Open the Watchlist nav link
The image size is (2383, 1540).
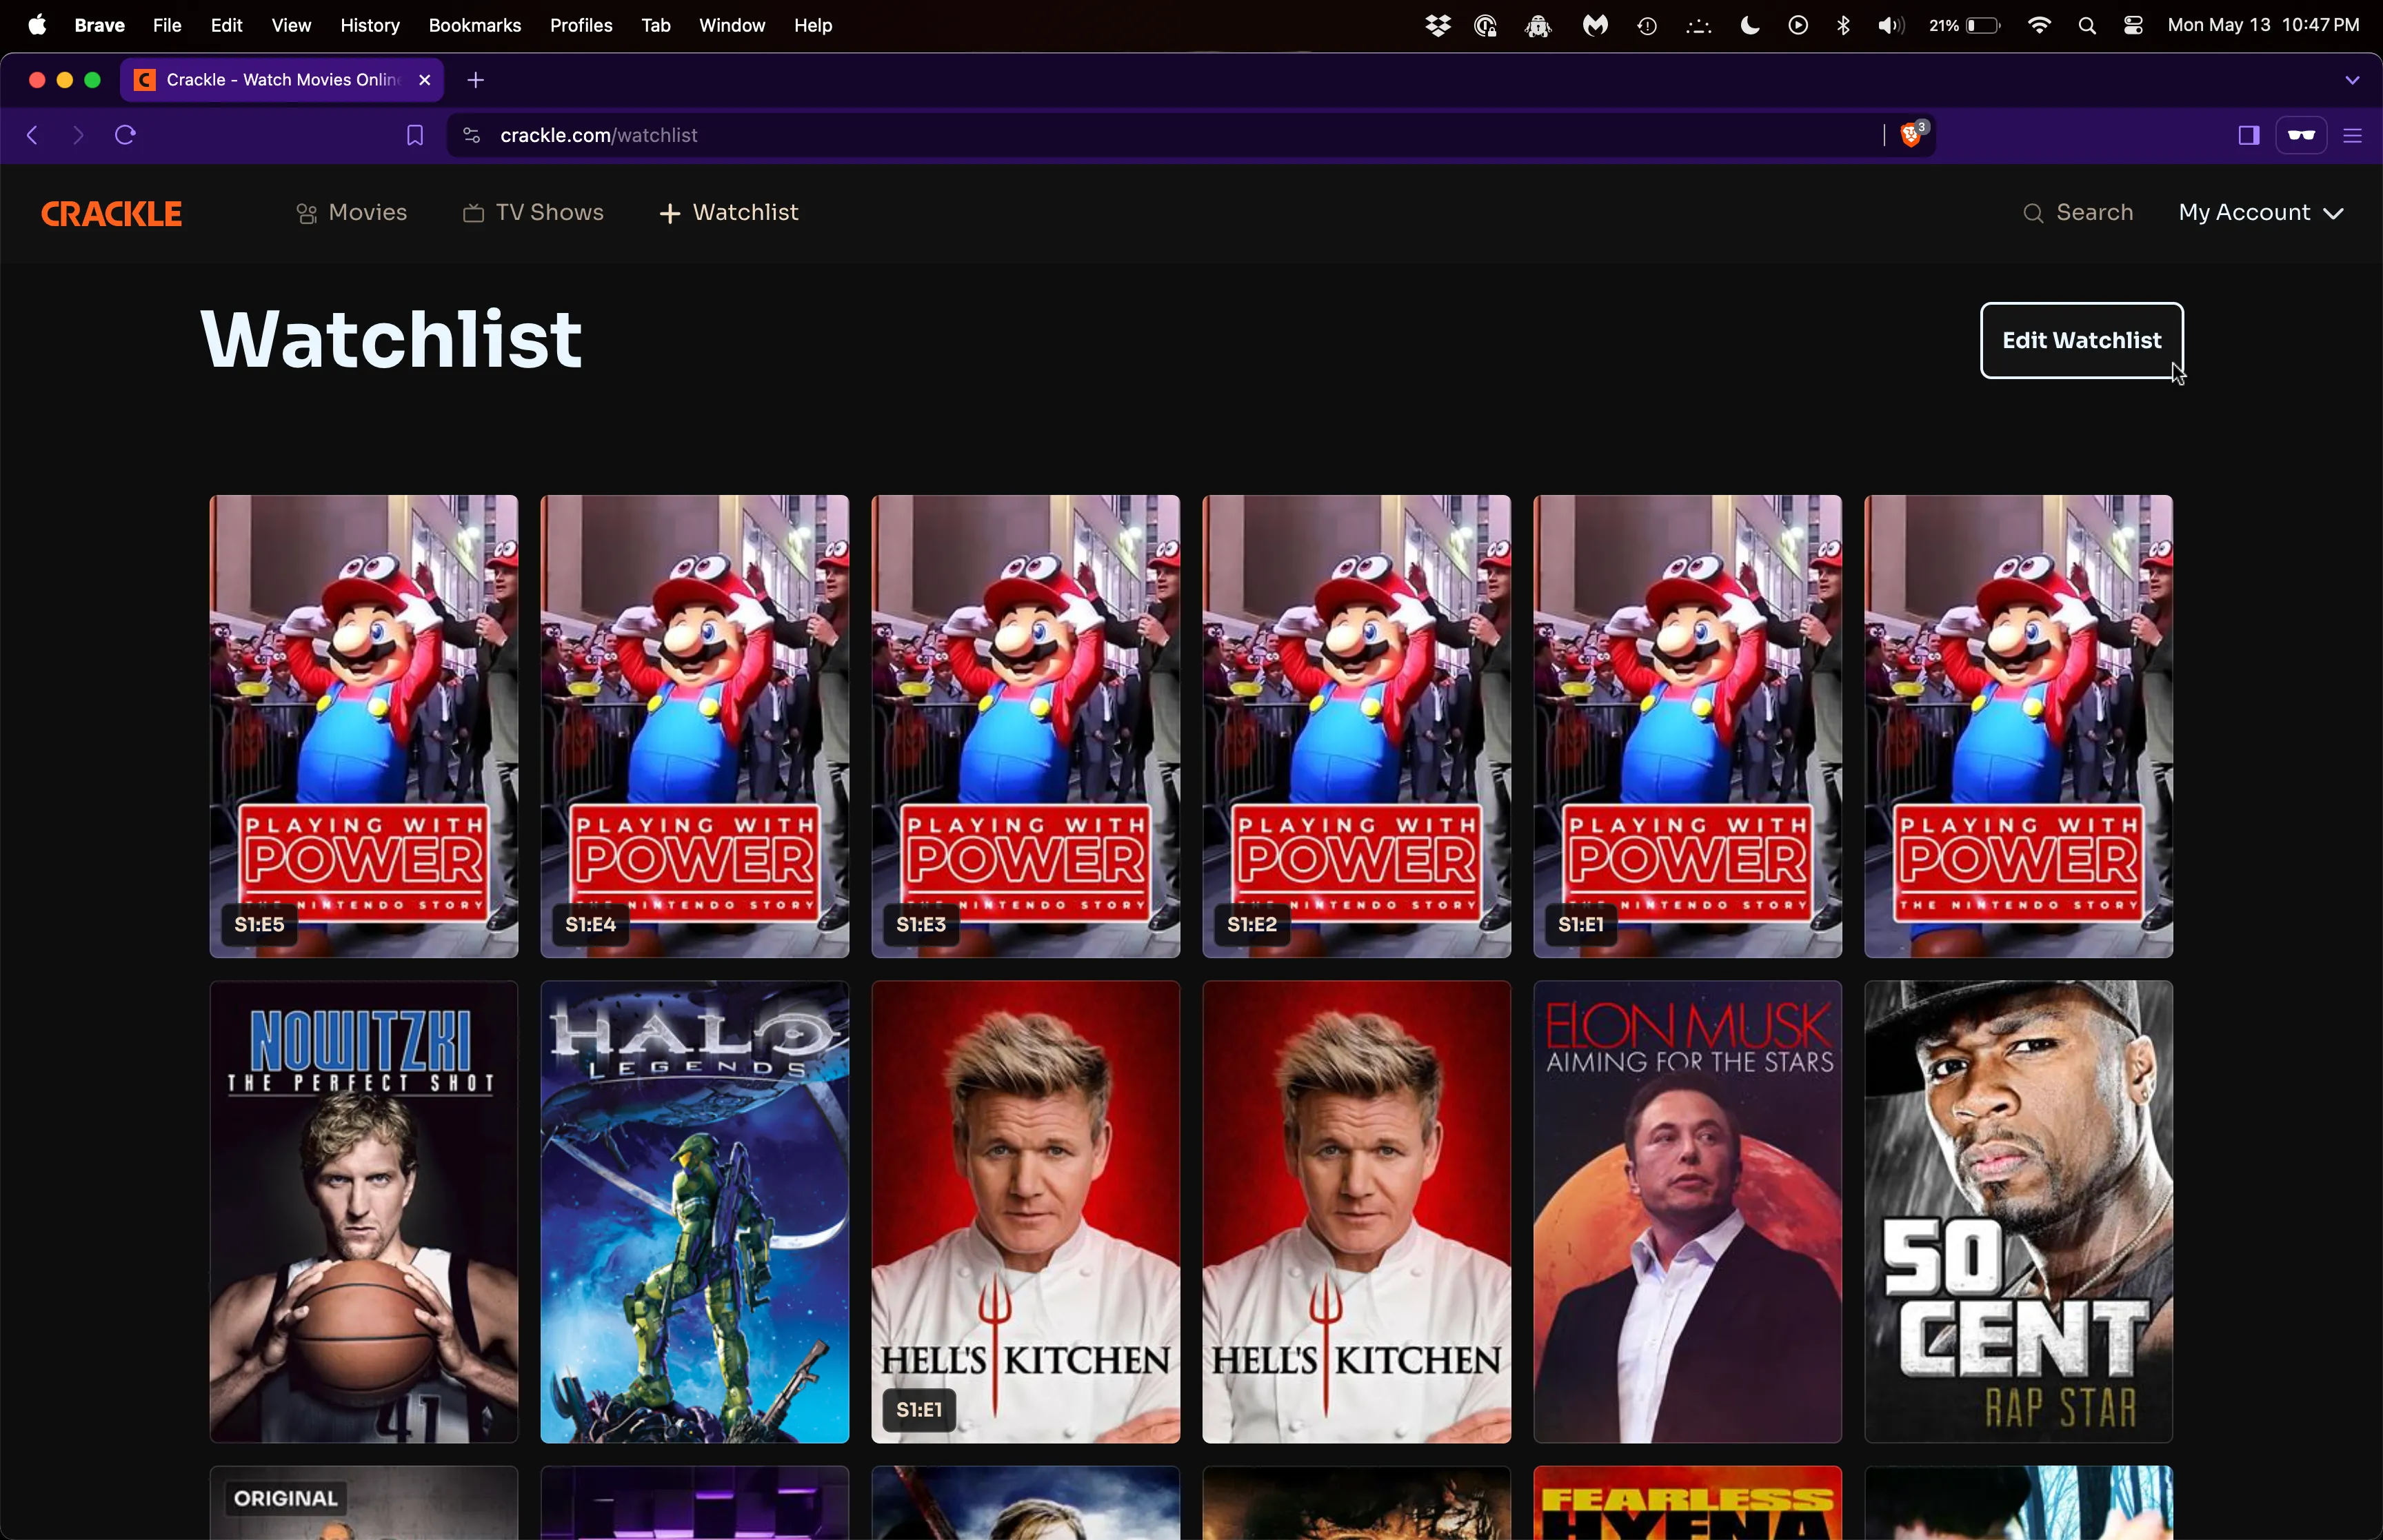[729, 213]
